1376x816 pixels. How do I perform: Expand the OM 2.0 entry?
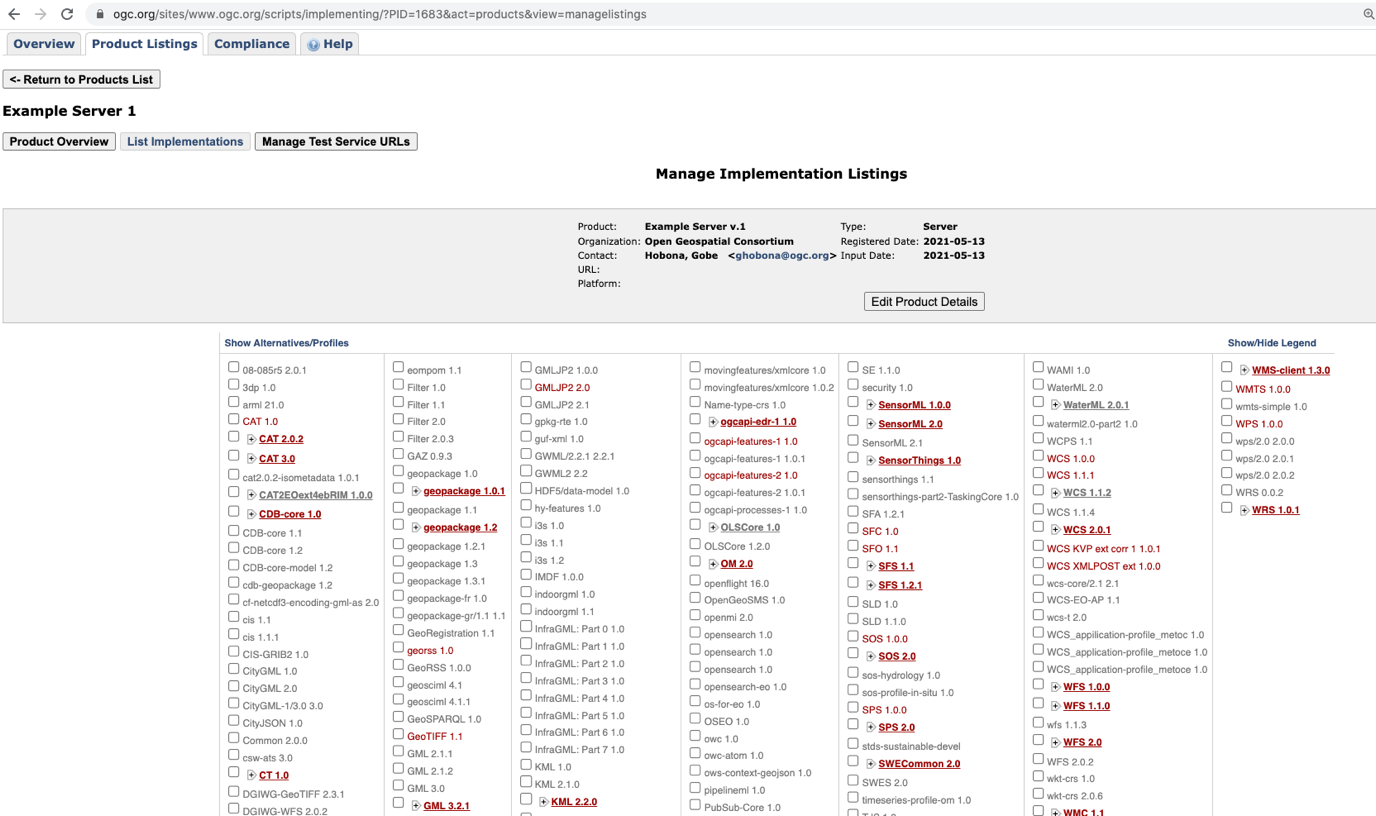tap(713, 564)
